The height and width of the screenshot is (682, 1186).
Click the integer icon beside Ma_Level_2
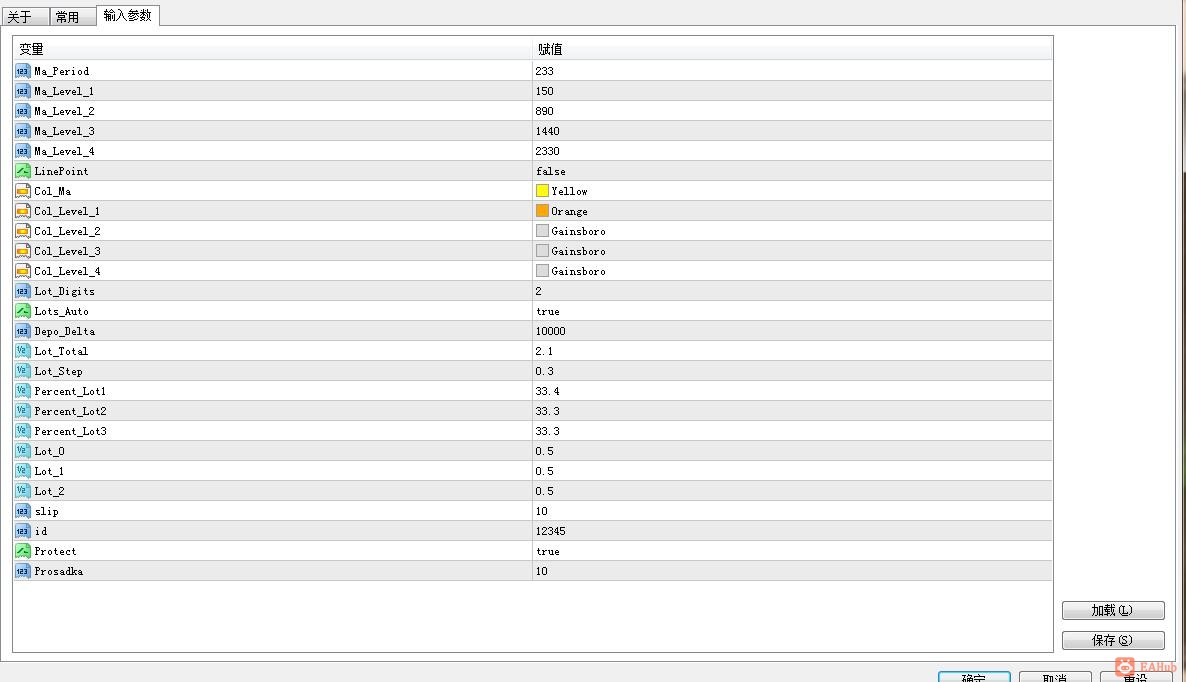click(23, 111)
